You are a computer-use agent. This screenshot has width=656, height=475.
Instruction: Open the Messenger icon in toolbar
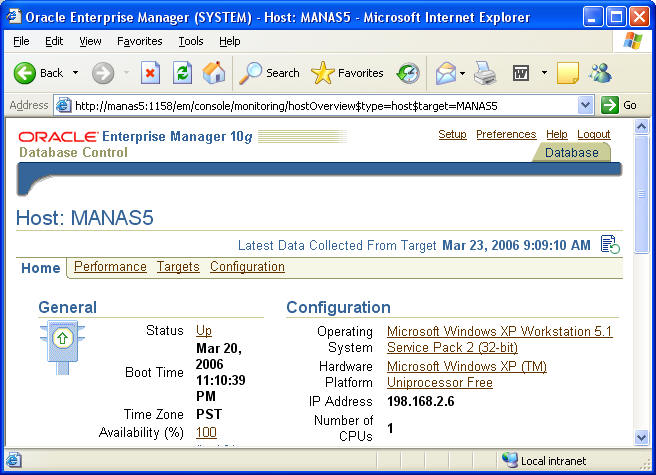(600, 73)
